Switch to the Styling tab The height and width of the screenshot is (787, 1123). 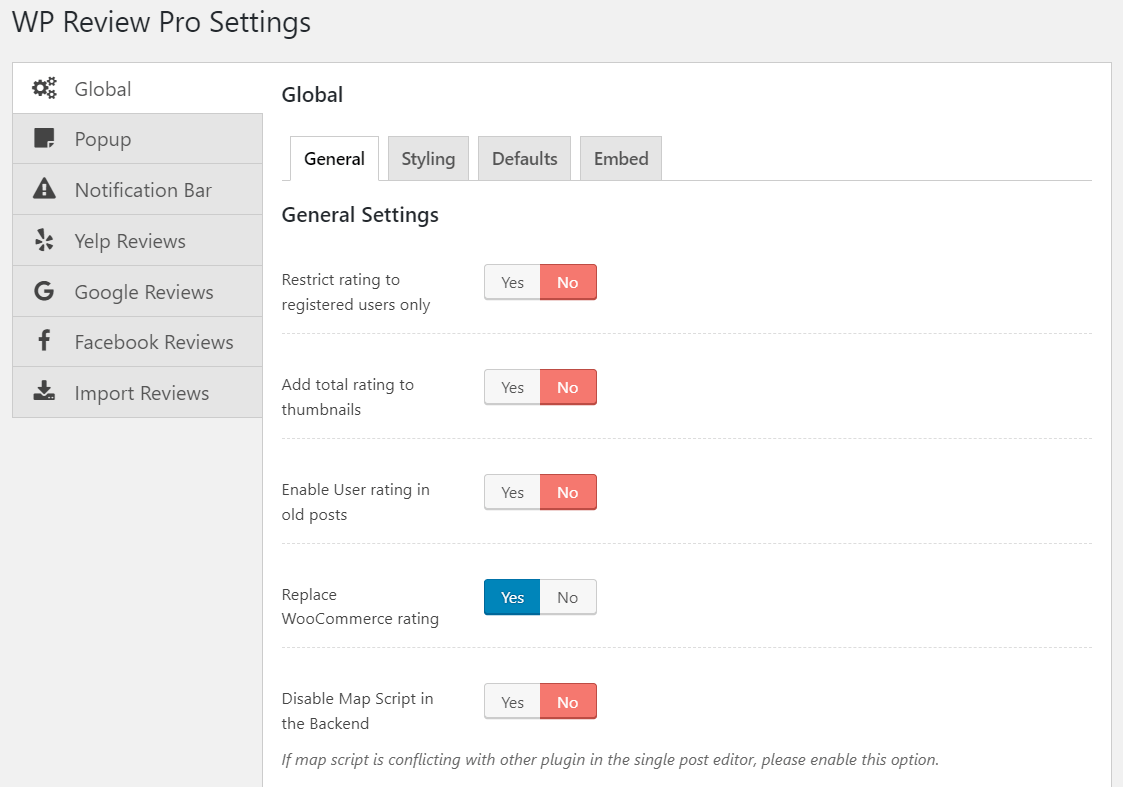(x=428, y=158)
